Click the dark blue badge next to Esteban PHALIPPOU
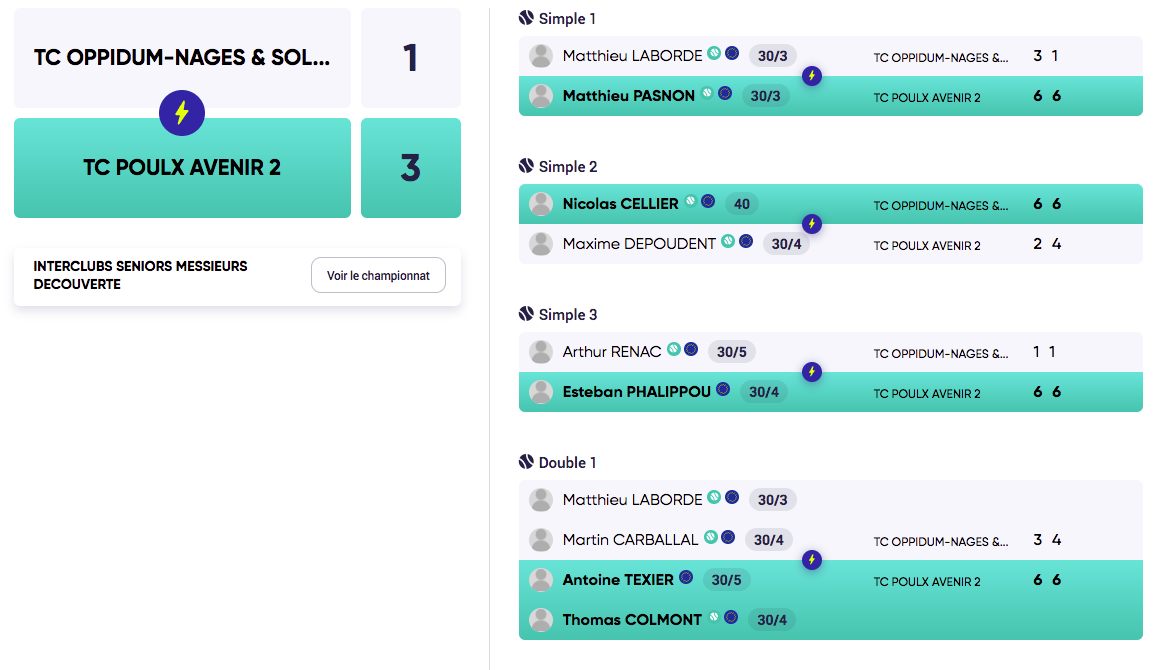1166x670 pixels. coord(723,390)
